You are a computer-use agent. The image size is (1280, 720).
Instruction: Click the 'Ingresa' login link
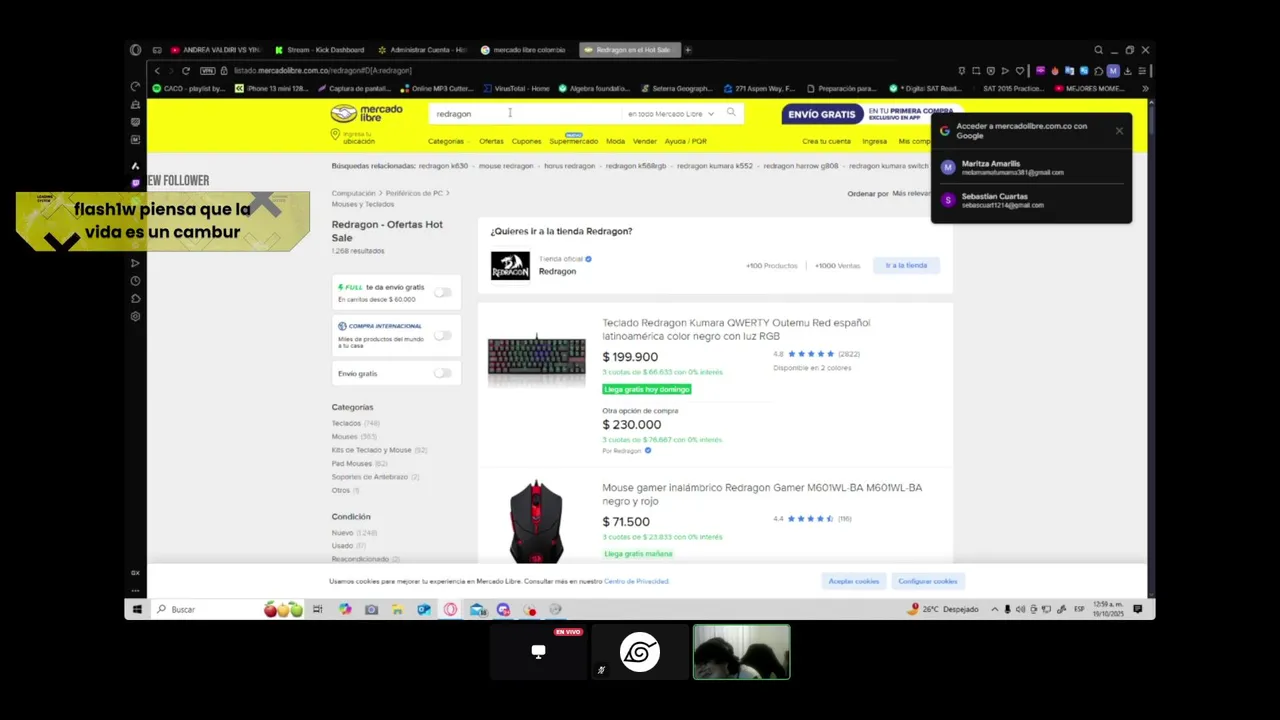click(x=874, y=141)
